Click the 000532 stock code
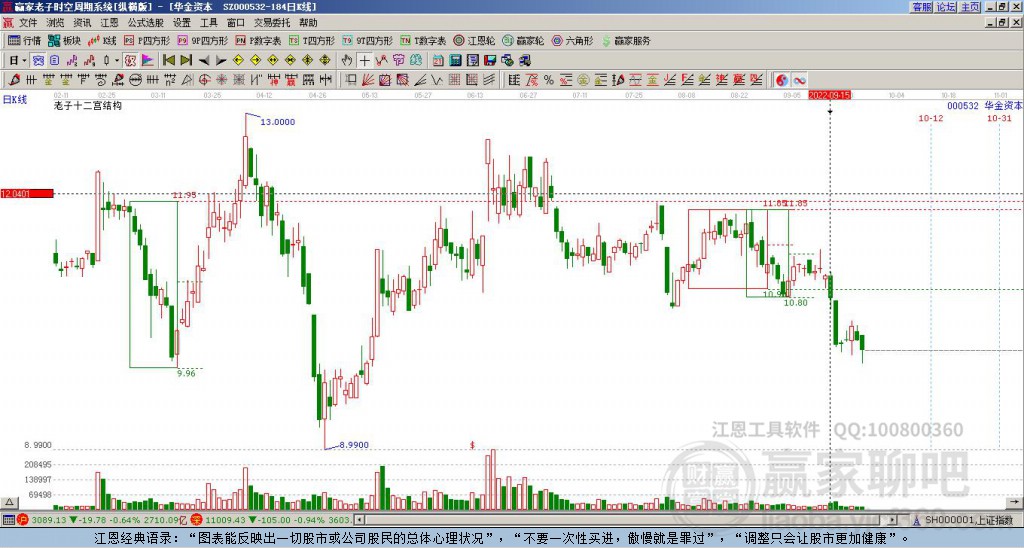The height and width of the screenshot is (548, 1024). pyautogui.click(x=963, y=105)
